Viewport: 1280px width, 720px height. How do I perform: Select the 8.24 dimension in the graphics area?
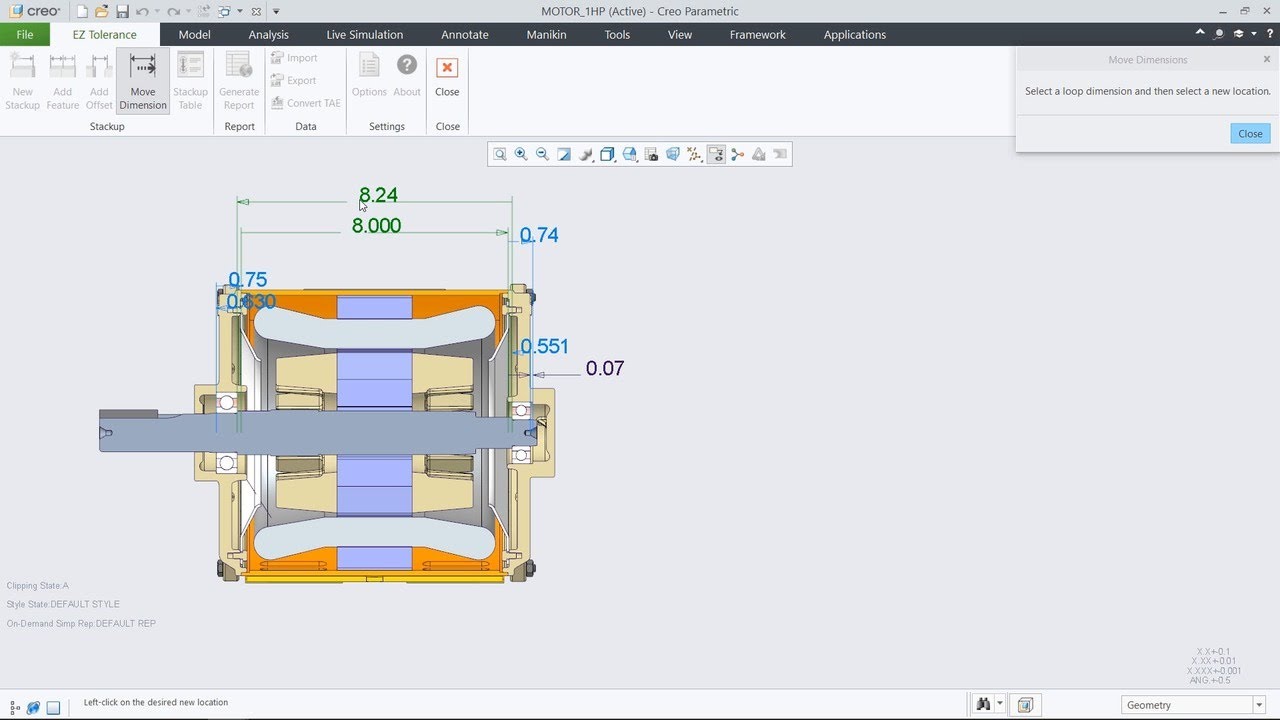click(x=378, y=195)
